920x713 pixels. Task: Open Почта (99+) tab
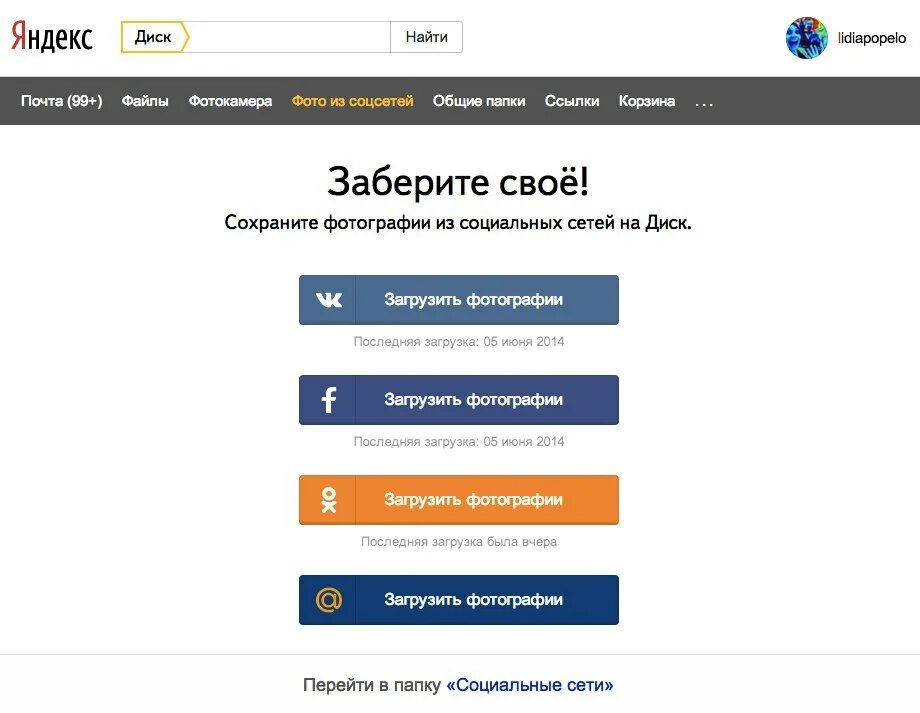pyautogui.click(x=62, y=101)
